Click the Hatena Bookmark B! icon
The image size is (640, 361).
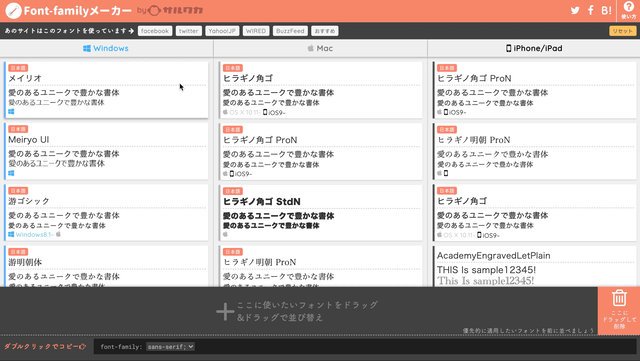[x=606, y=11]
